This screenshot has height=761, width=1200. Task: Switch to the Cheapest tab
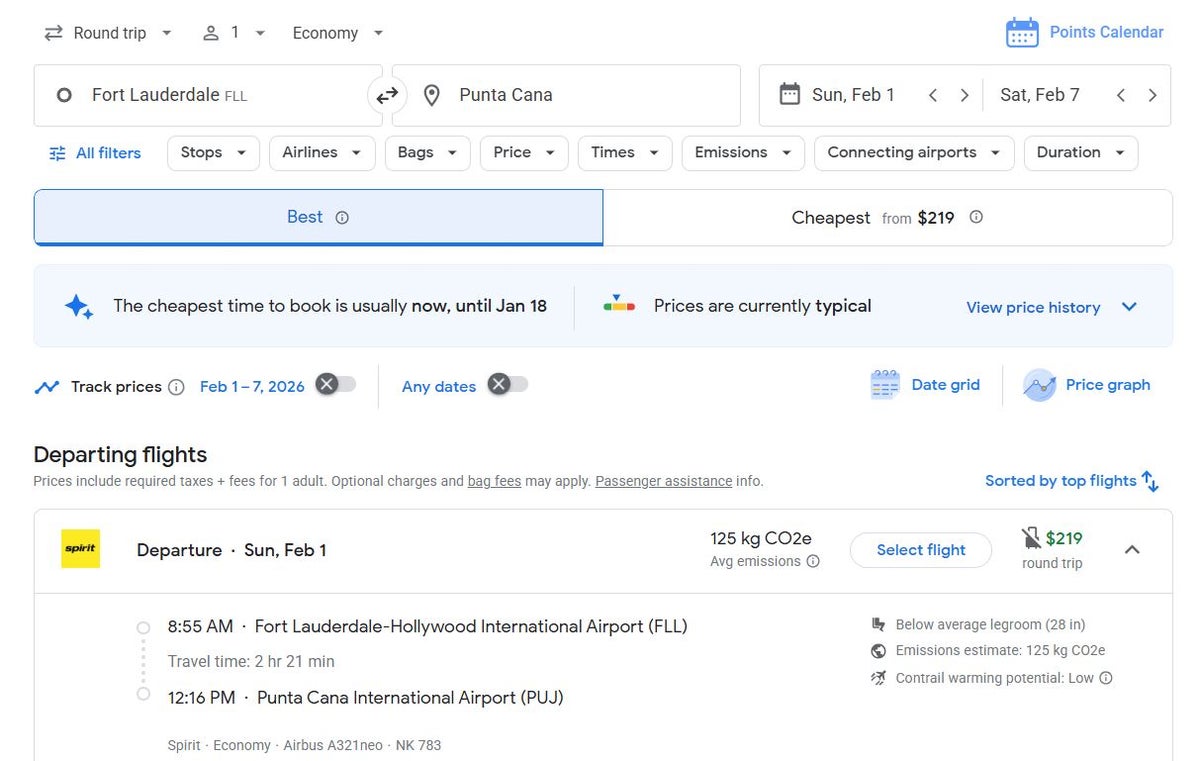886,217
